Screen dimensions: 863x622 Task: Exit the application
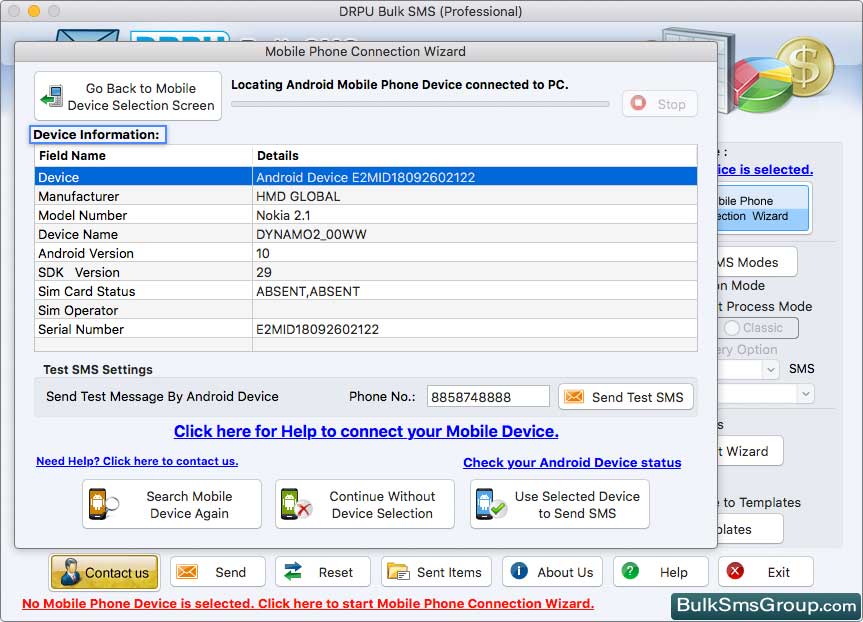pos(766,572)
